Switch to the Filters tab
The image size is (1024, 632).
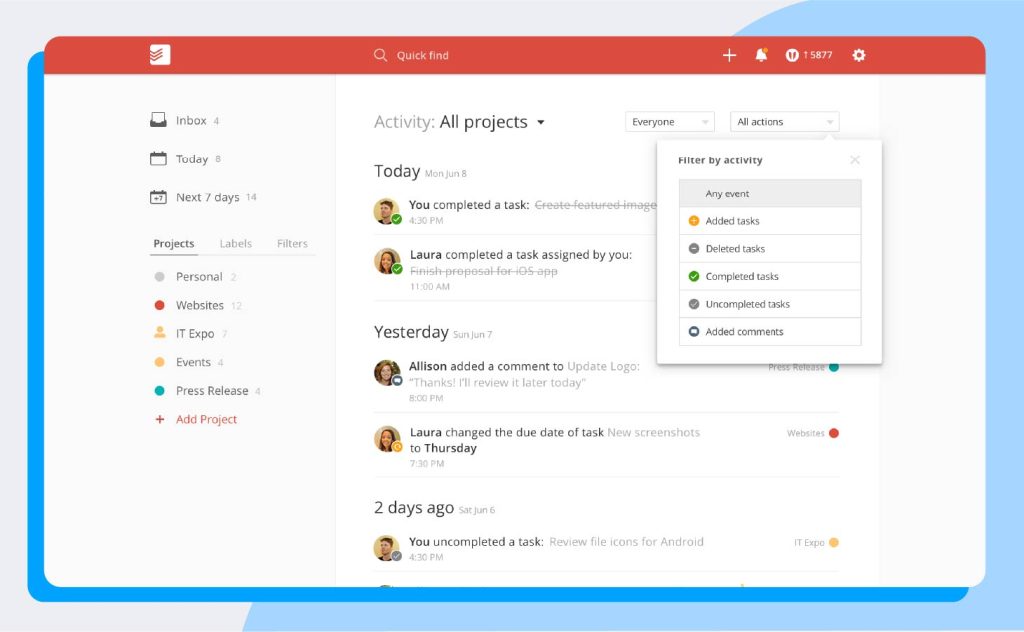tap(292, 243)
